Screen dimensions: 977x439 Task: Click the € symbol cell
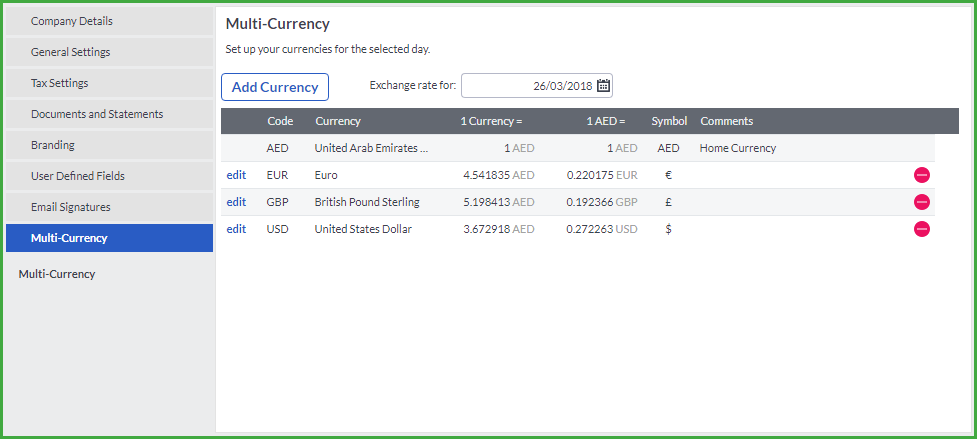click(x=669, y=176)
